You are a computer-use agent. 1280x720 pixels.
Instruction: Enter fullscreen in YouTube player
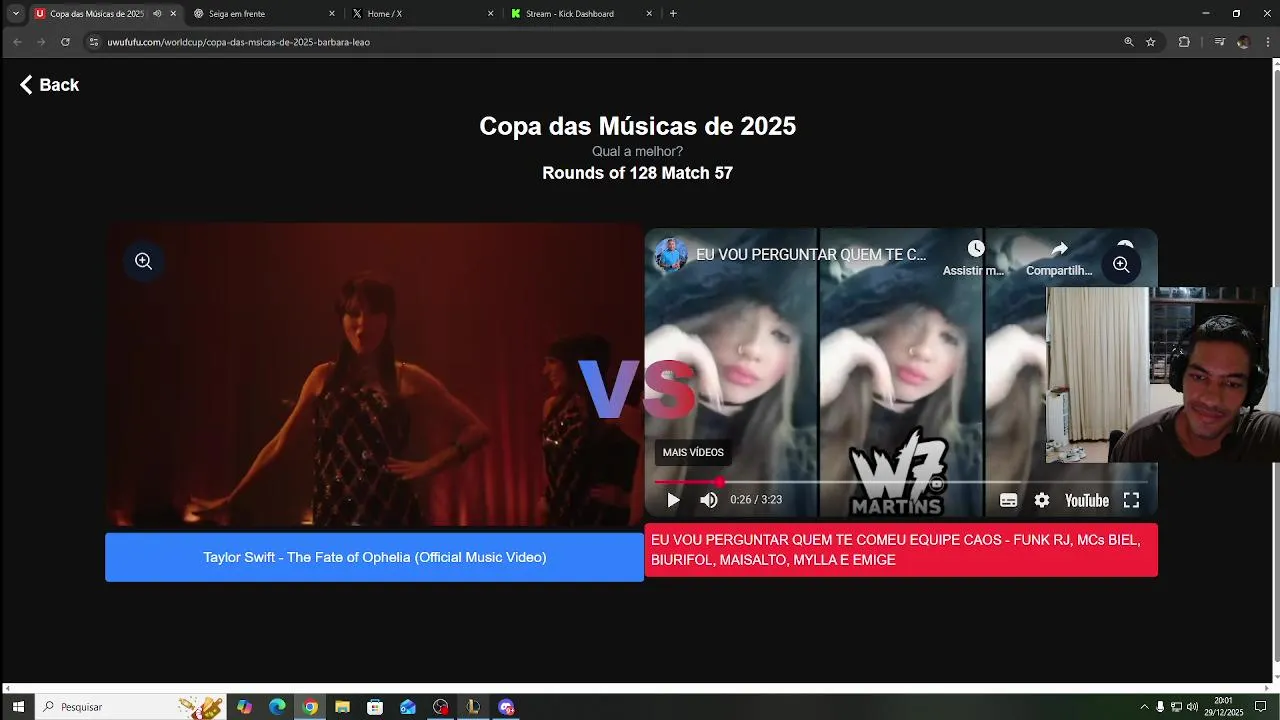1131,500
